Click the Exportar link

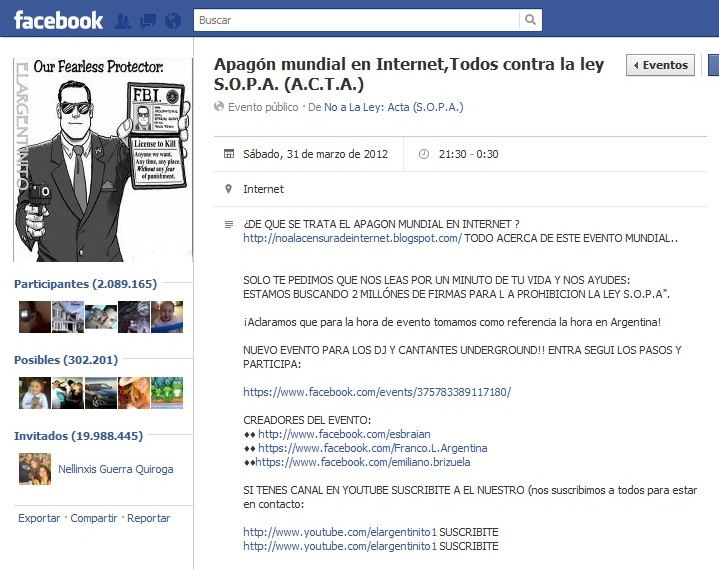click(x=39, y=518)
